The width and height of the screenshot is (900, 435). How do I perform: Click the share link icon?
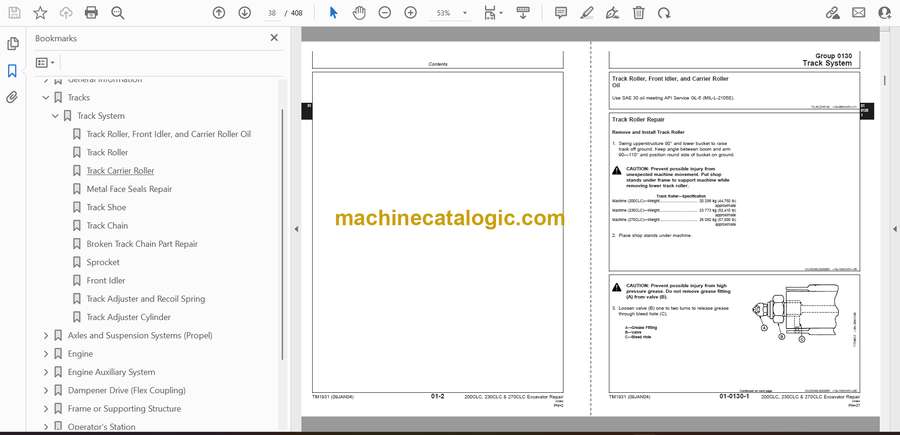click(832, 13)
